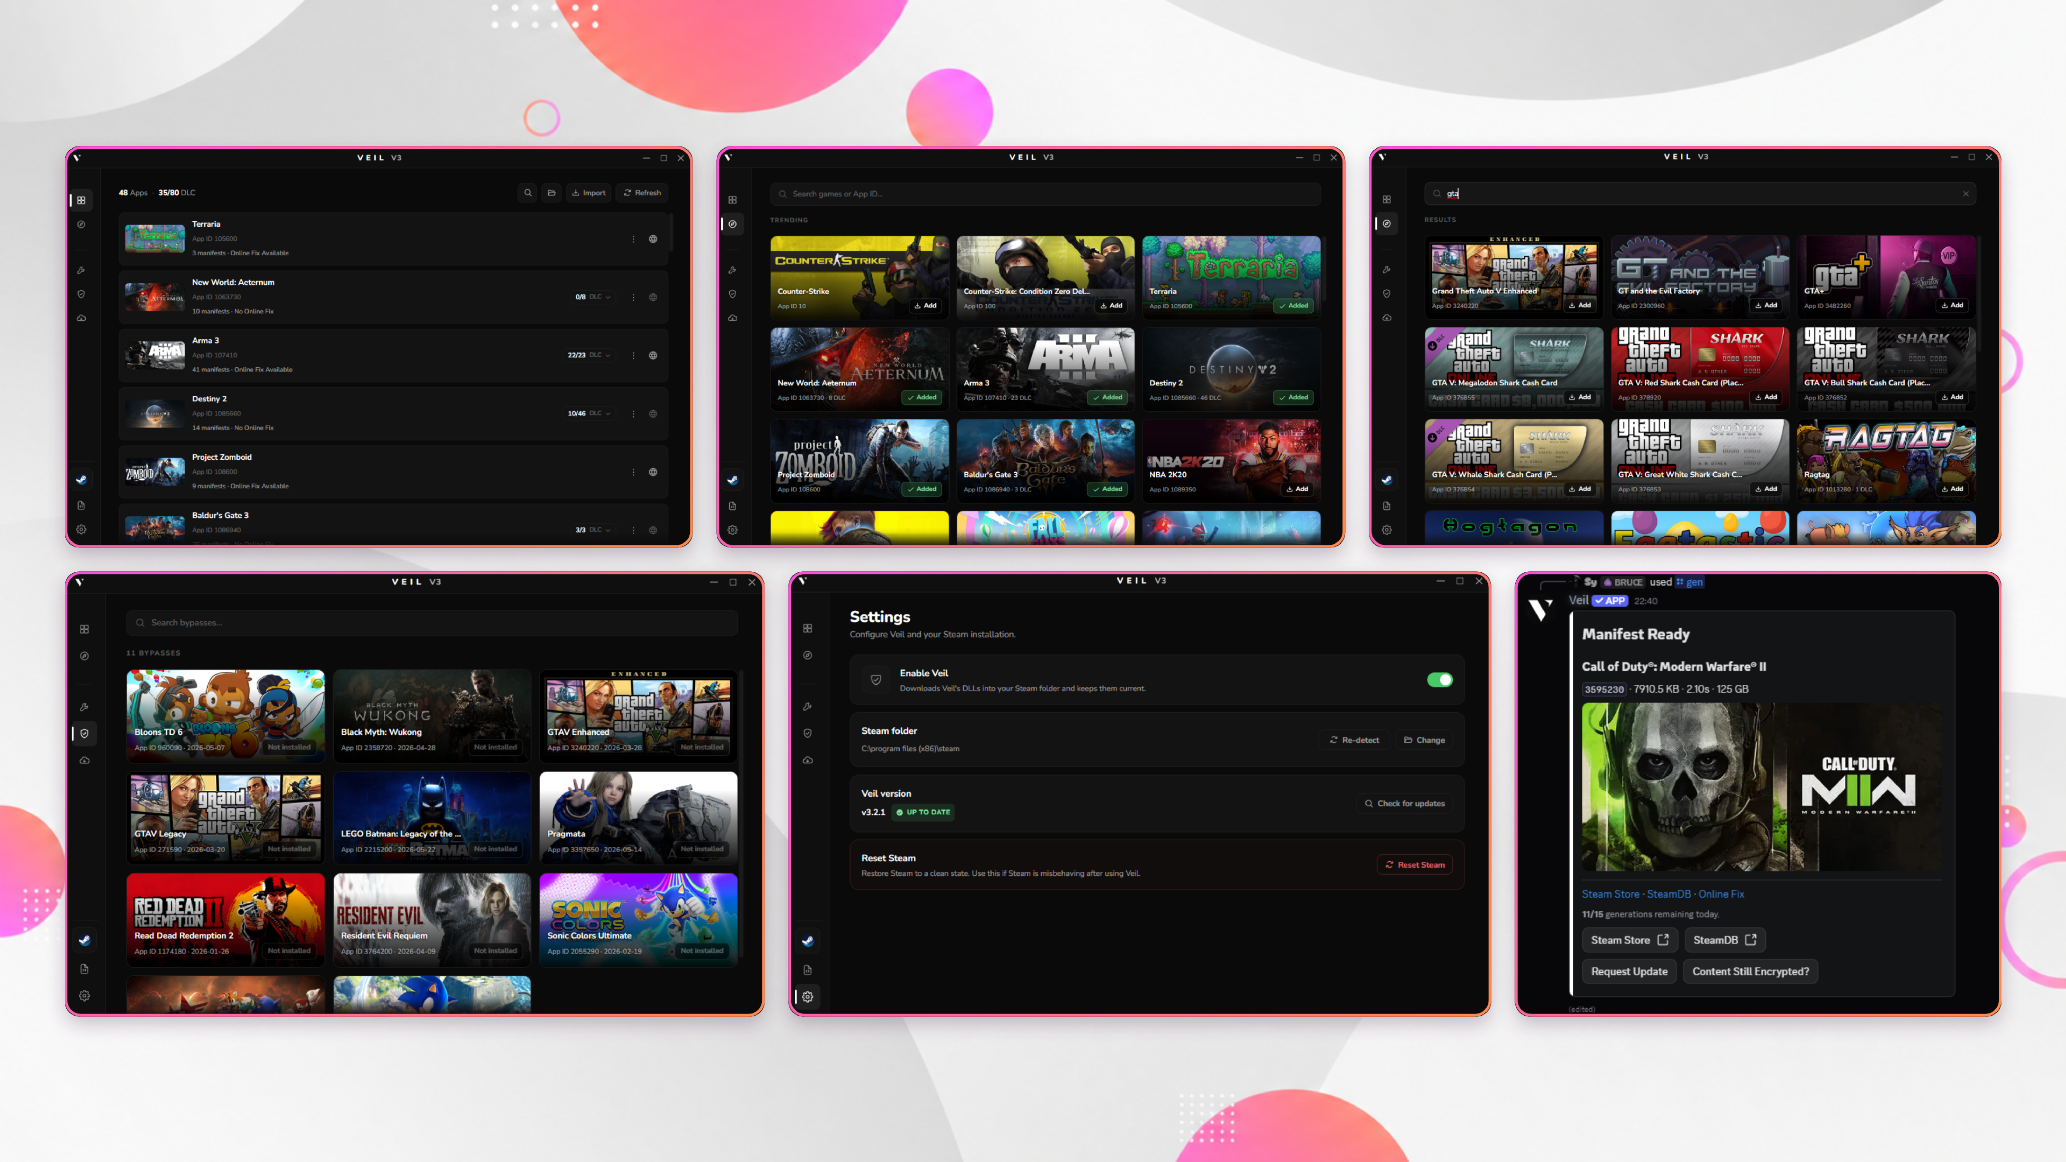Image resolution: width=2066 pixels, height=1162 pixels.
Task: Click the gen command tag in Discord message
Action: pos(1690,582)
